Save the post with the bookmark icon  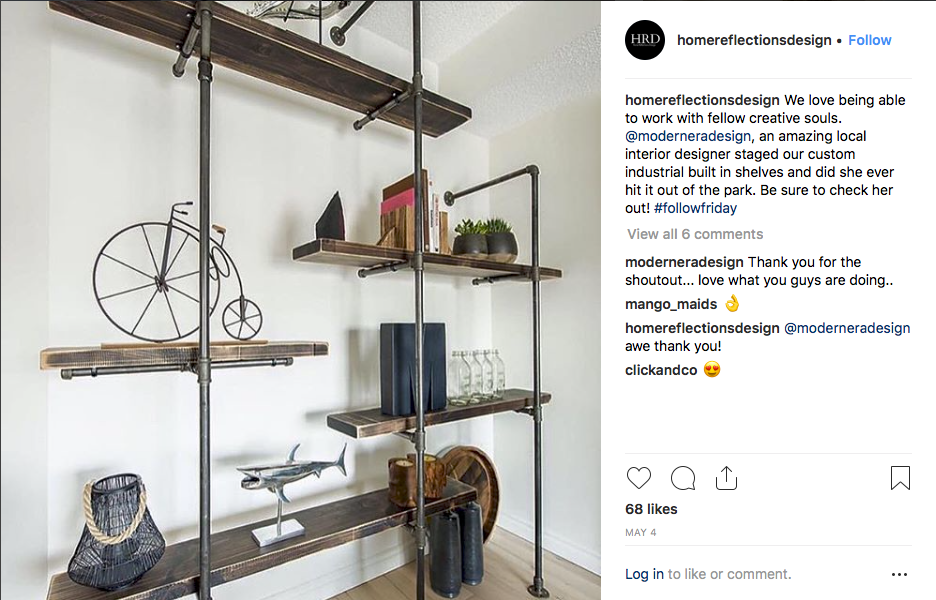click(x=900, y=478)
